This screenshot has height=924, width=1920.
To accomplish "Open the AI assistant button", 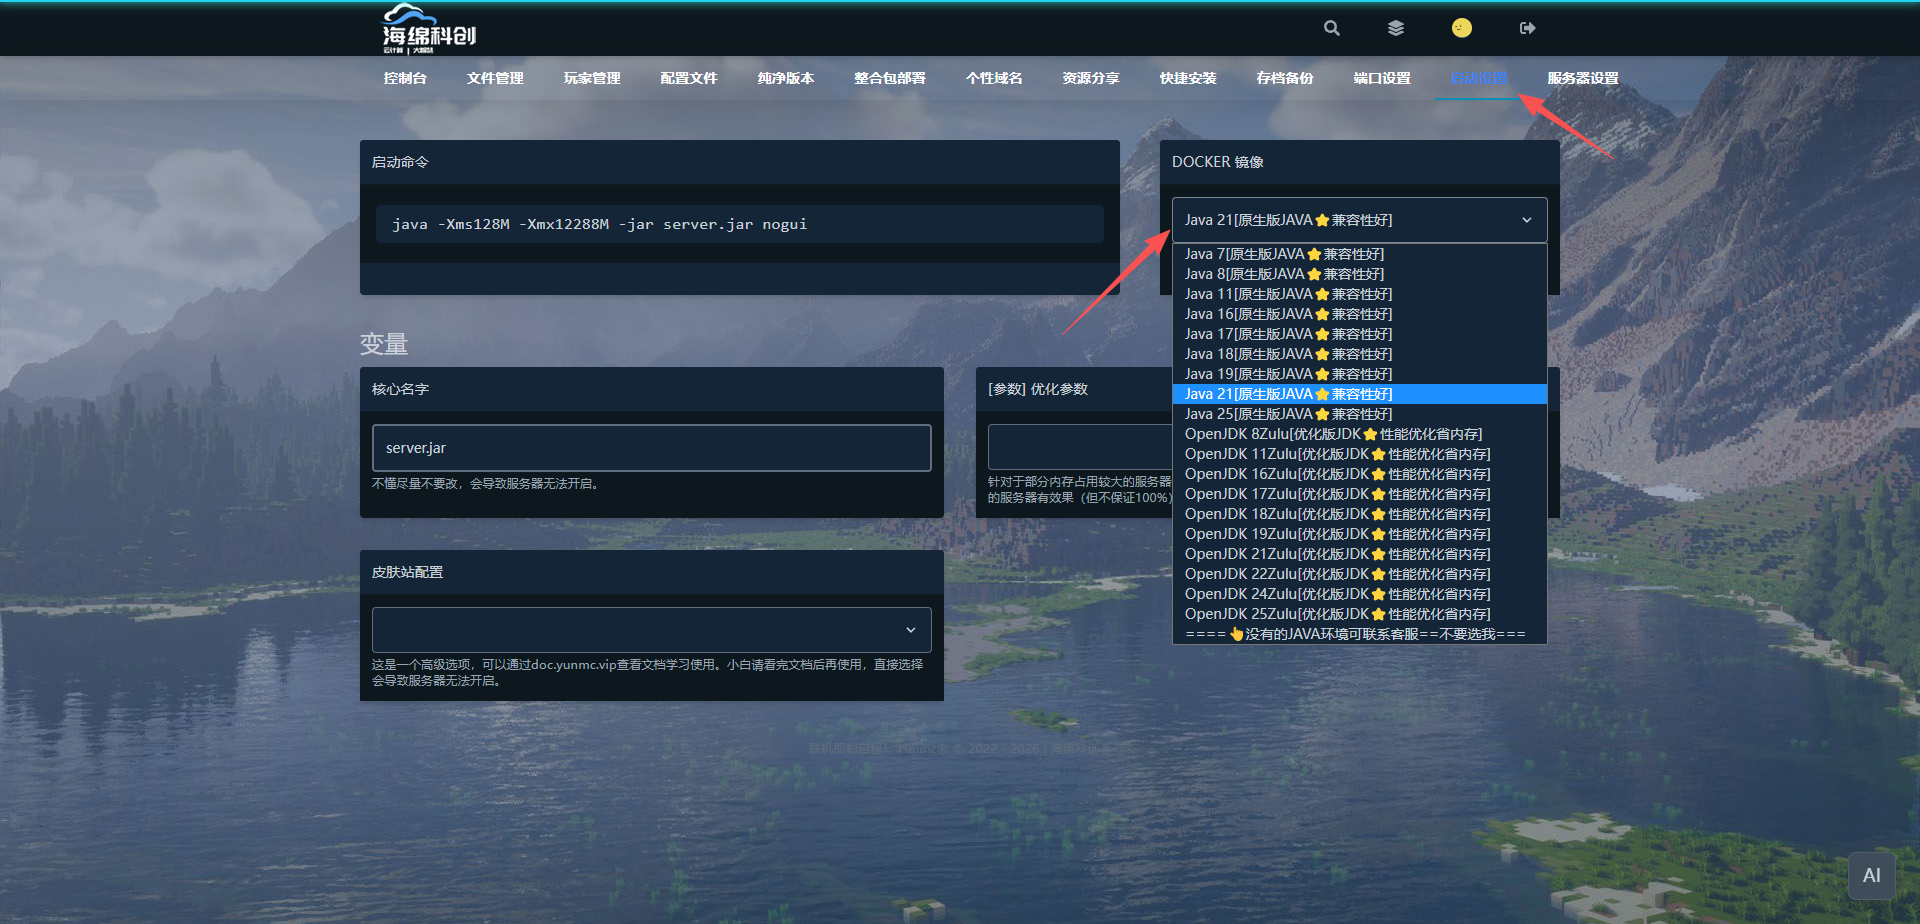I will 1871,875.
